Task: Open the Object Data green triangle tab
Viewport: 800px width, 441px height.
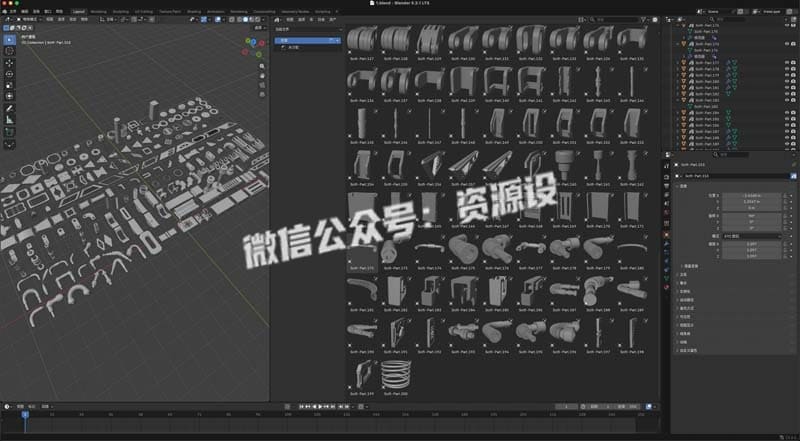Action: (666, 278)
